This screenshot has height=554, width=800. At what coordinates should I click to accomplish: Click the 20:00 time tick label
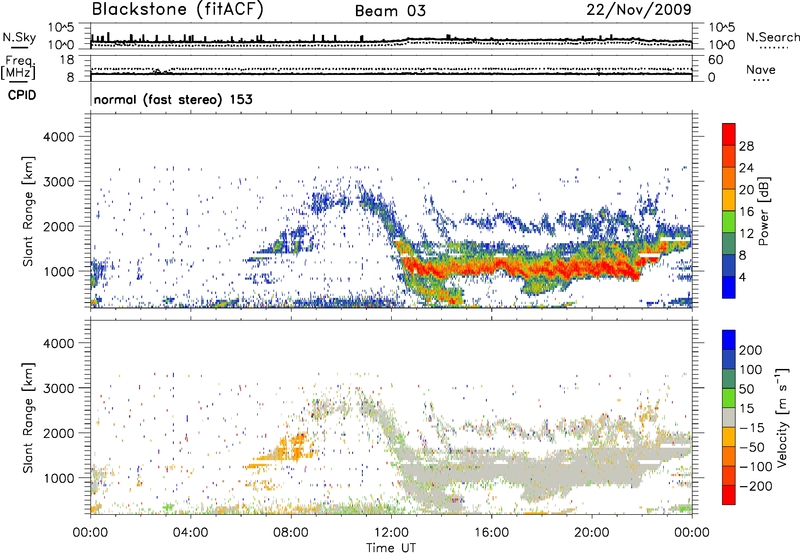(591, 533)
